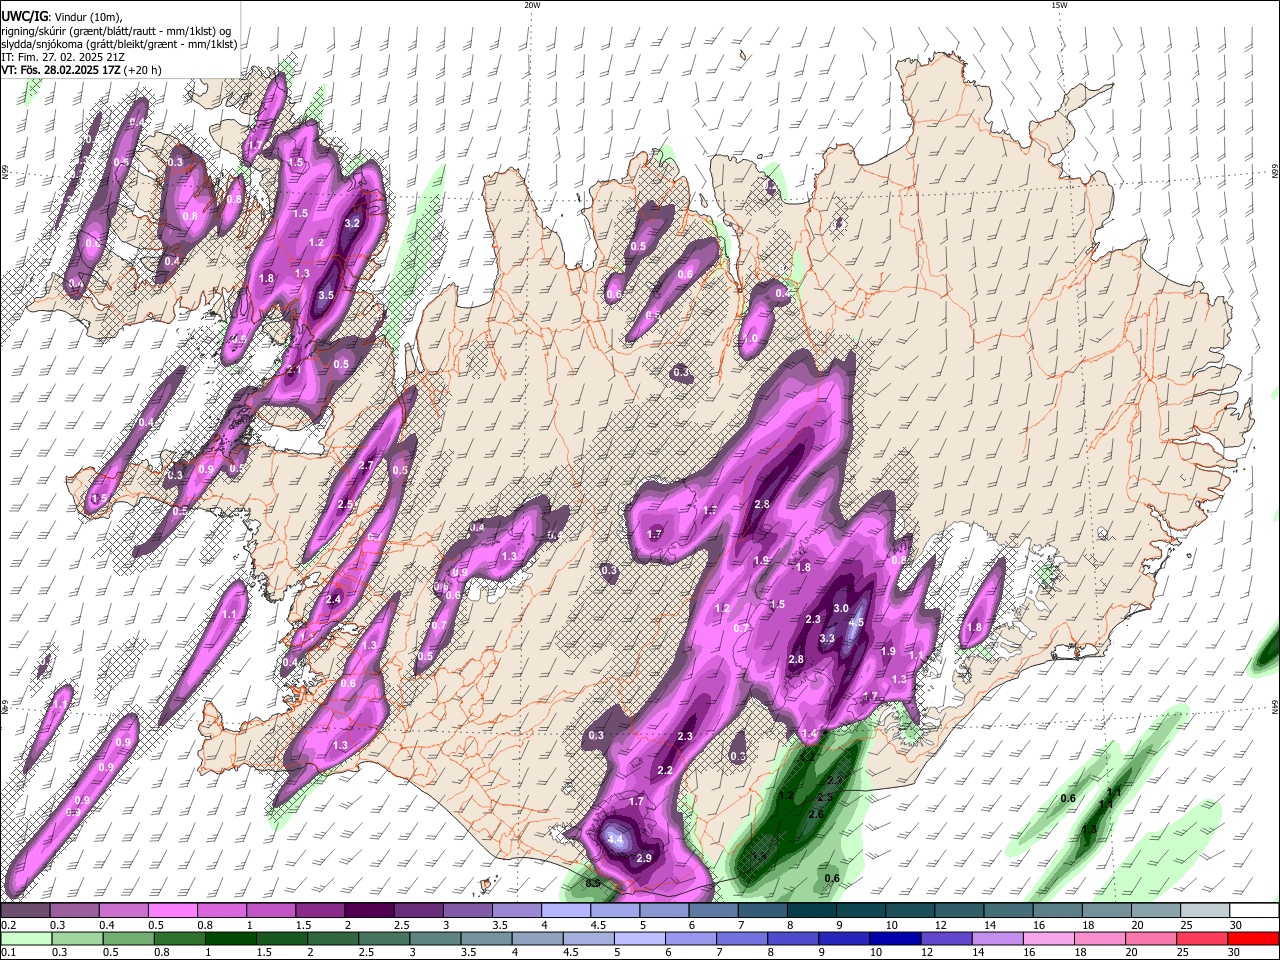Select the rain scale swatch between 0.5 and 0.8
This screenshot has width=1280, height=960.
point(129,938)
